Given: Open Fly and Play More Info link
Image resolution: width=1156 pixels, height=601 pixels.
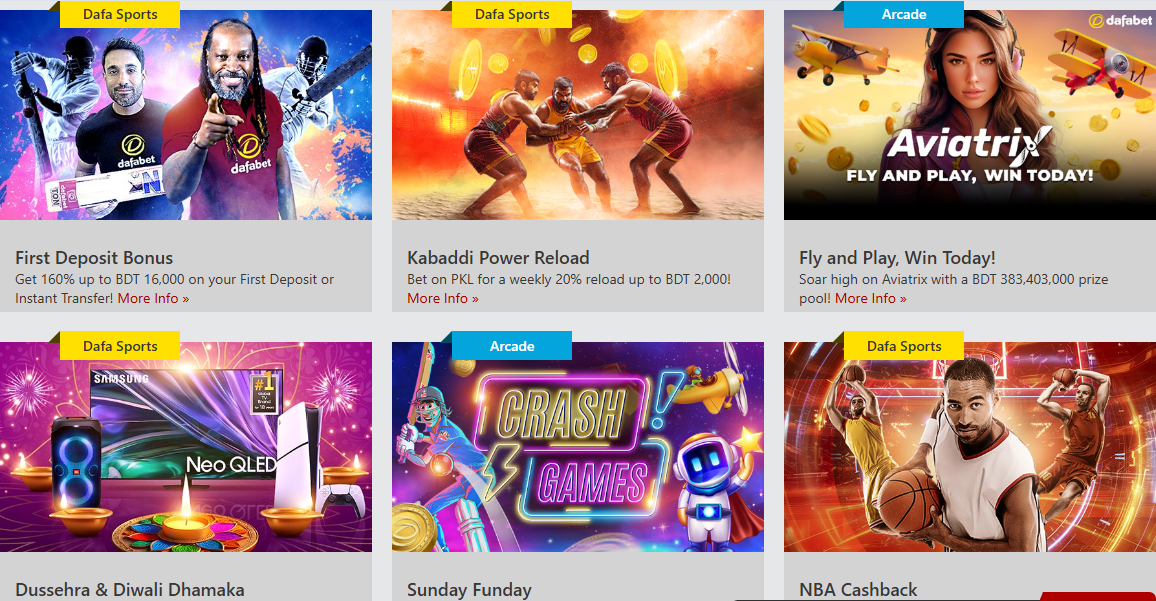Looking at the screenshot, I should (871, 299).
